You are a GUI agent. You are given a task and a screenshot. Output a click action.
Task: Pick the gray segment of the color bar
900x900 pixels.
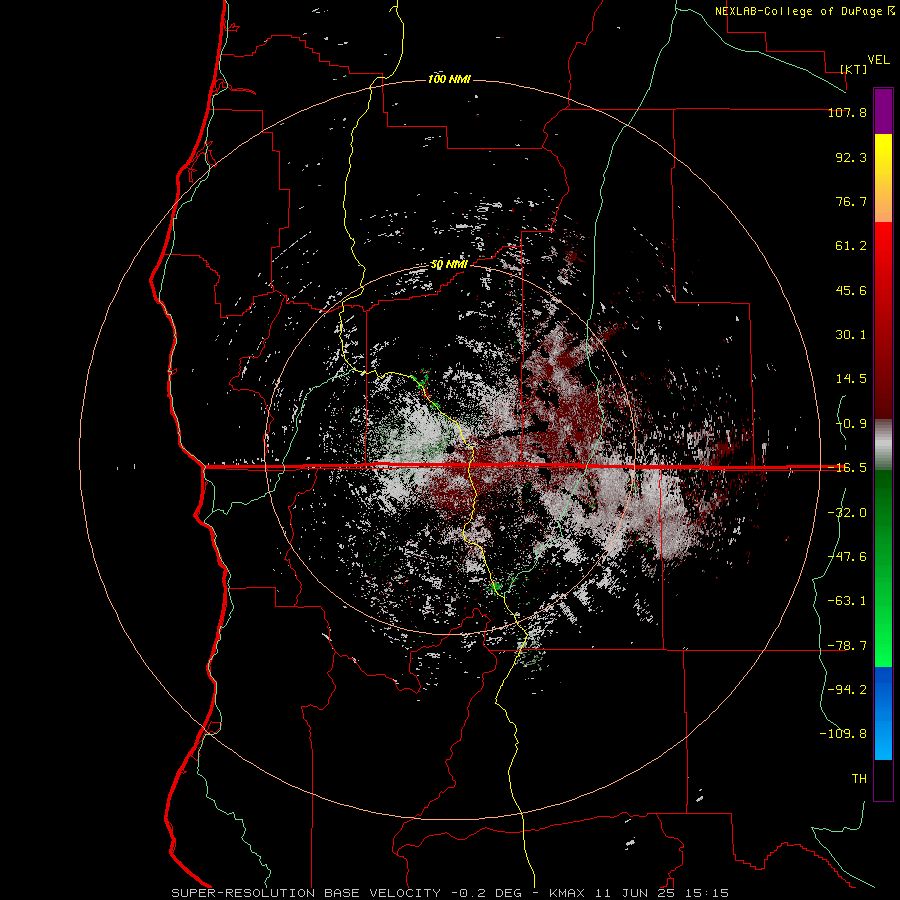[x=883, y=445]
